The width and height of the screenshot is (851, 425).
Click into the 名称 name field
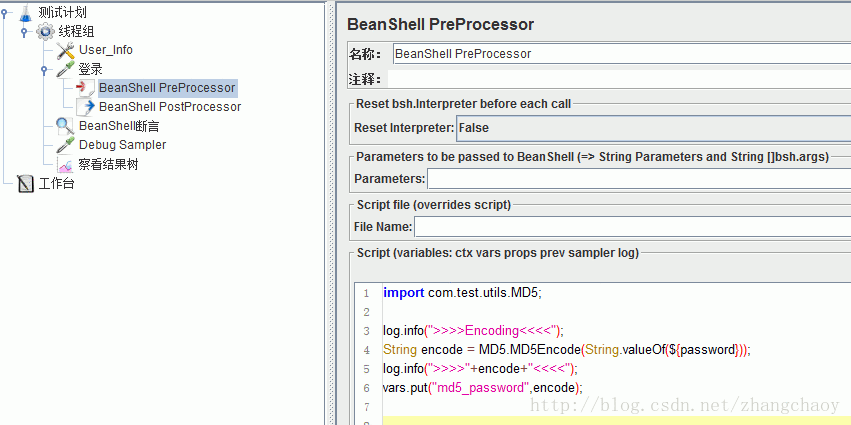coord(620,54)
